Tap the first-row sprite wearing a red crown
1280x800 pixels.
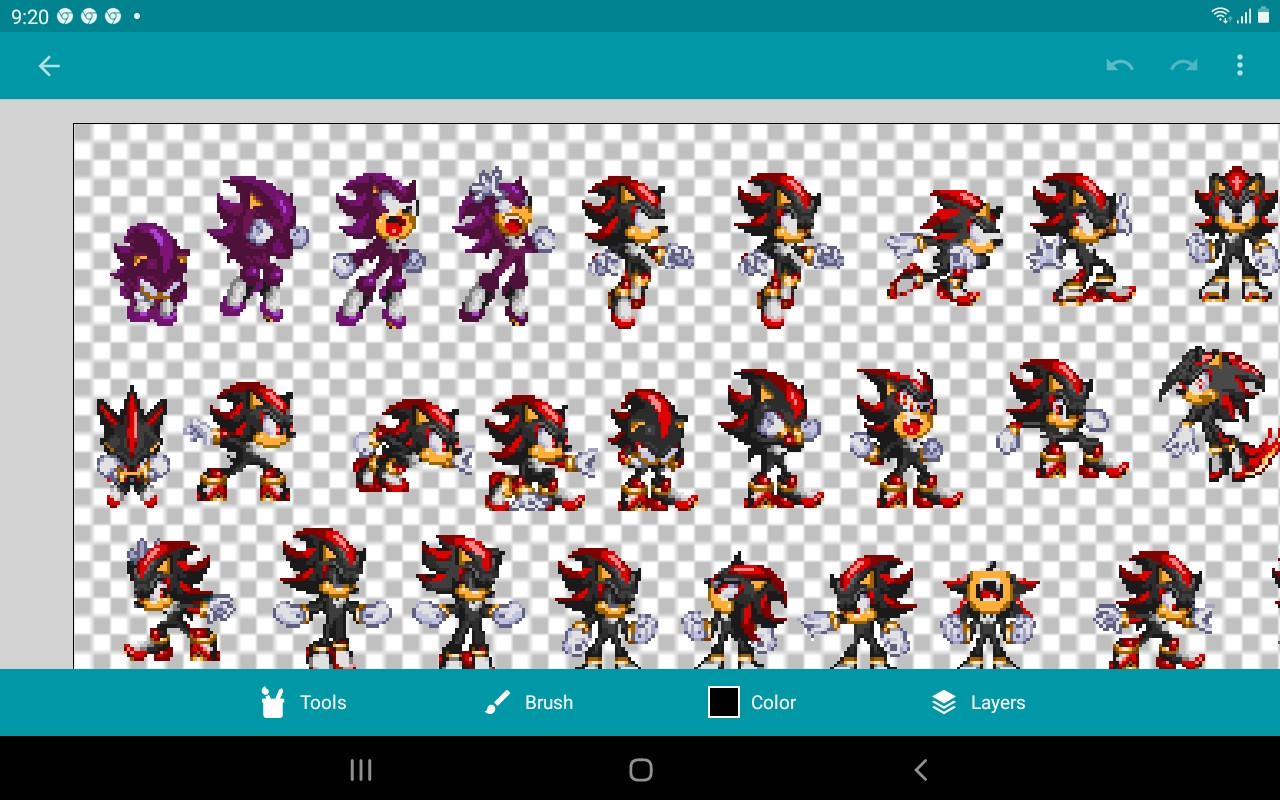pyautogui.click(x=1234, y=234)
